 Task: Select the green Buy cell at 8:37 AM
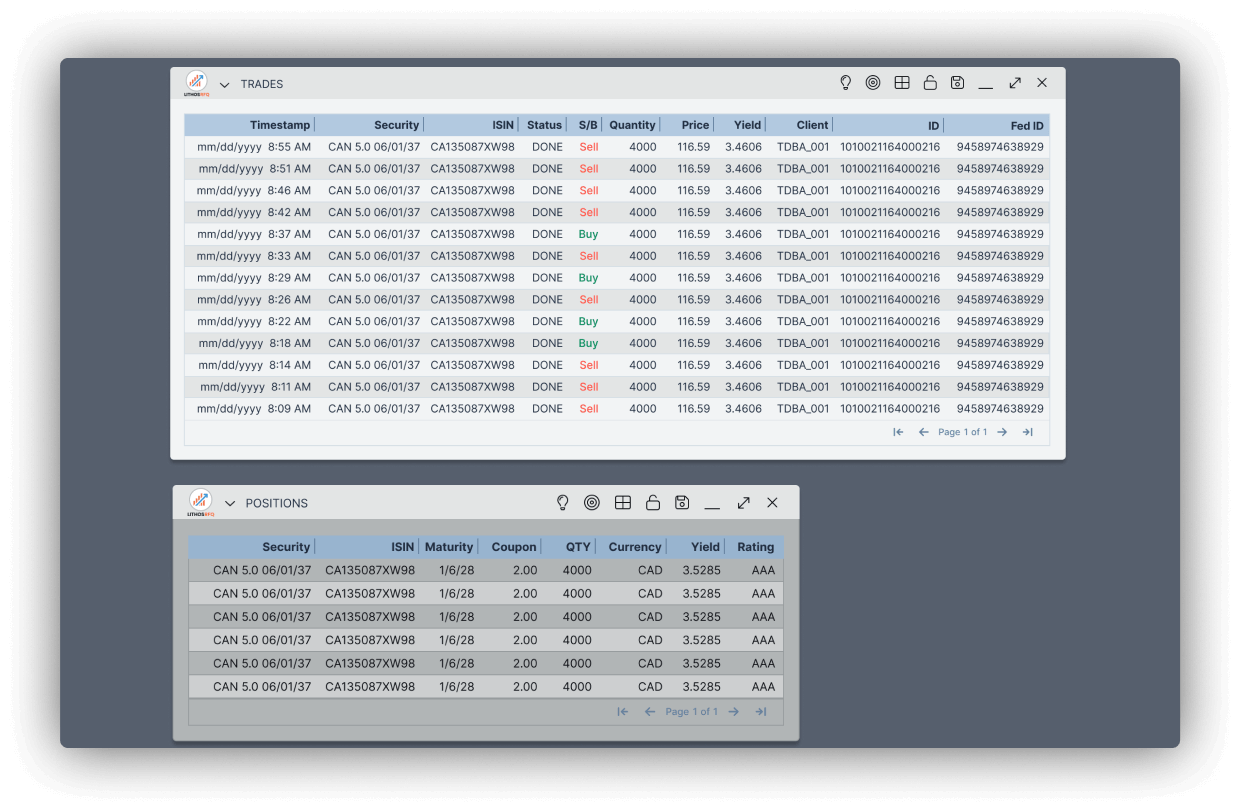(x=588, y=233)
